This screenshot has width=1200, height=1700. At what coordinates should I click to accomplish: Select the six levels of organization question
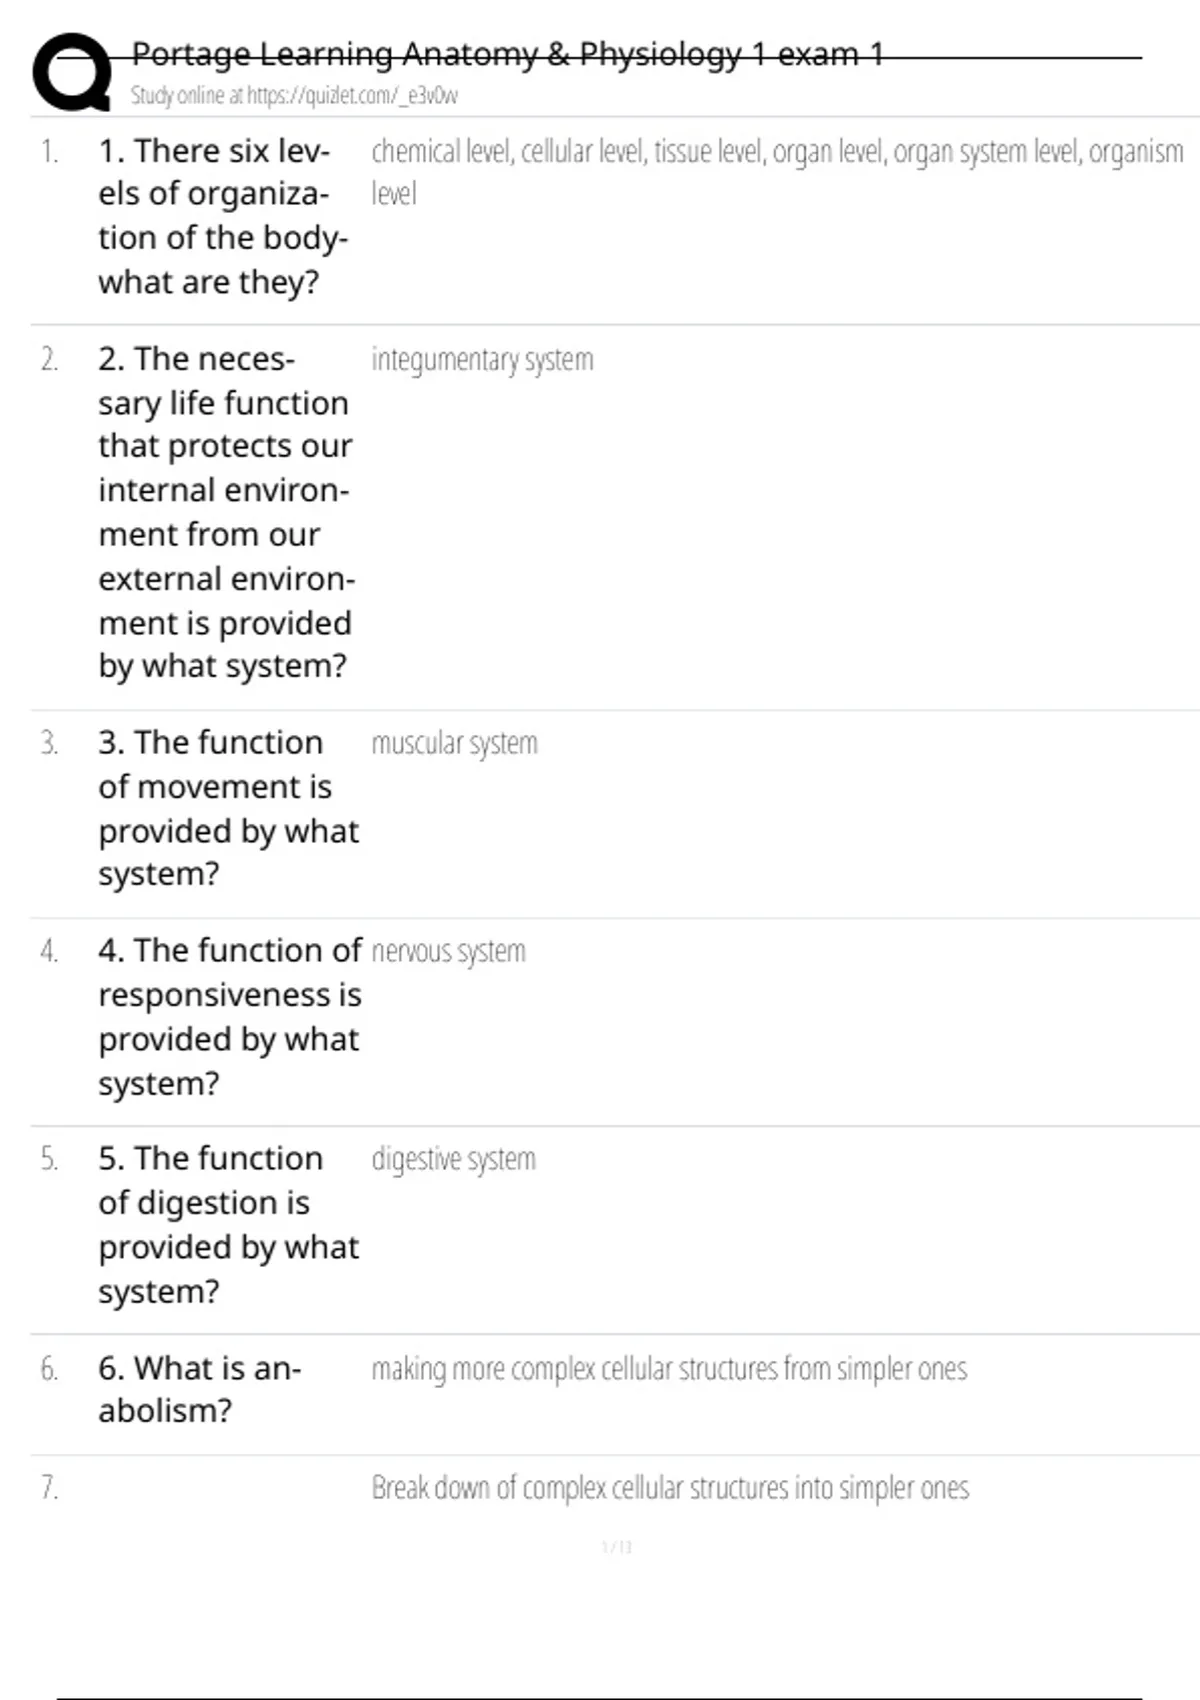point(222,216)
